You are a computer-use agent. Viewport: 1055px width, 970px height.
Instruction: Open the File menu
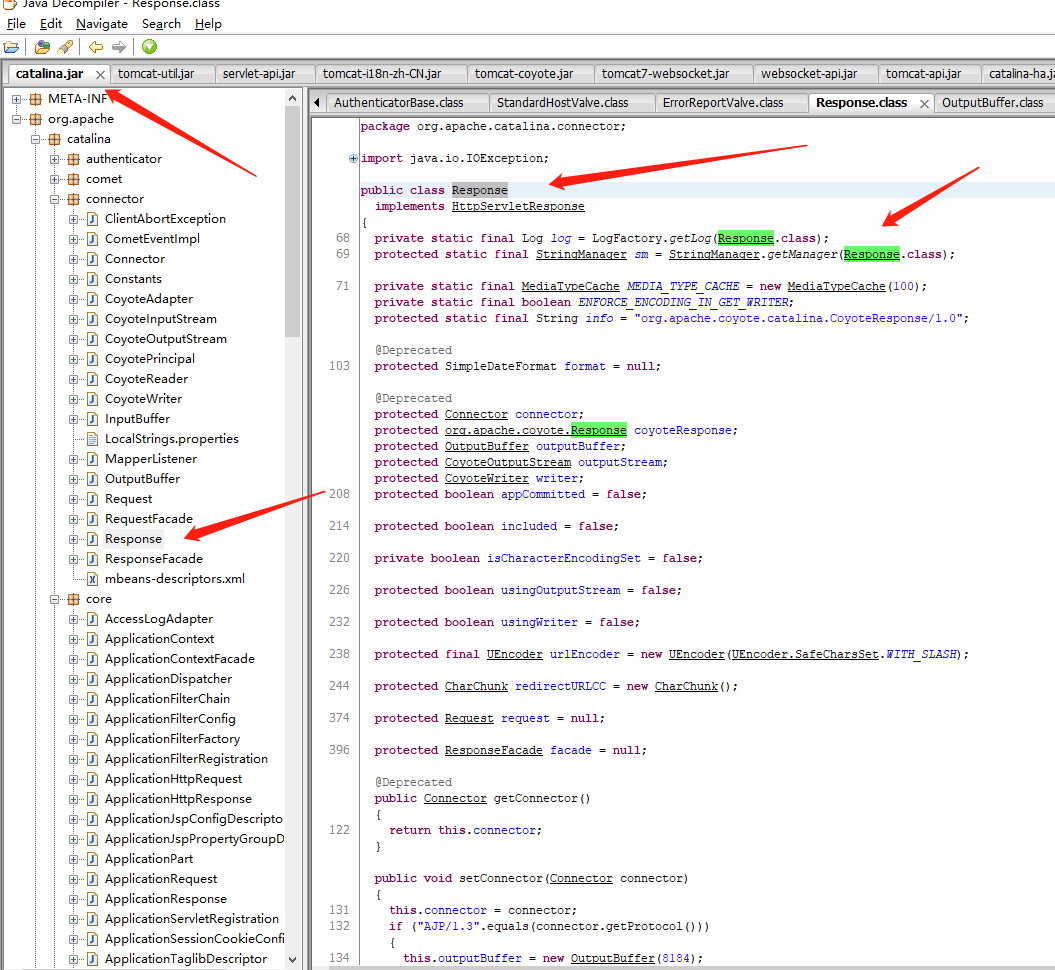[x=16, y=24]
